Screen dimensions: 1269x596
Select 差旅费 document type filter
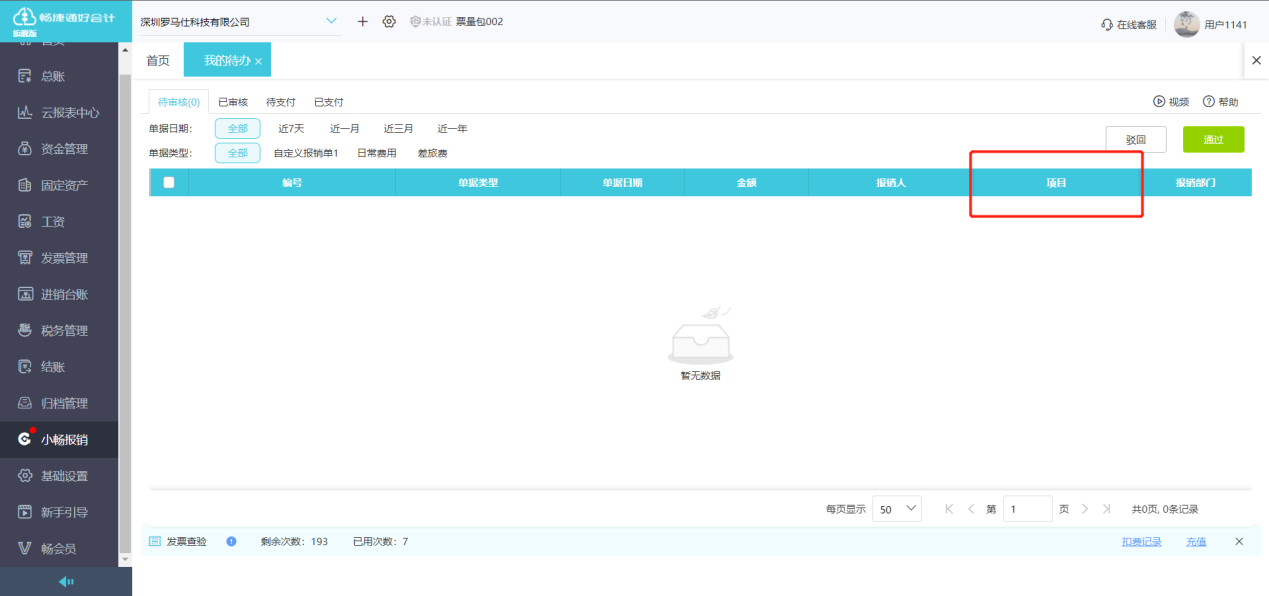click(432, 154)
